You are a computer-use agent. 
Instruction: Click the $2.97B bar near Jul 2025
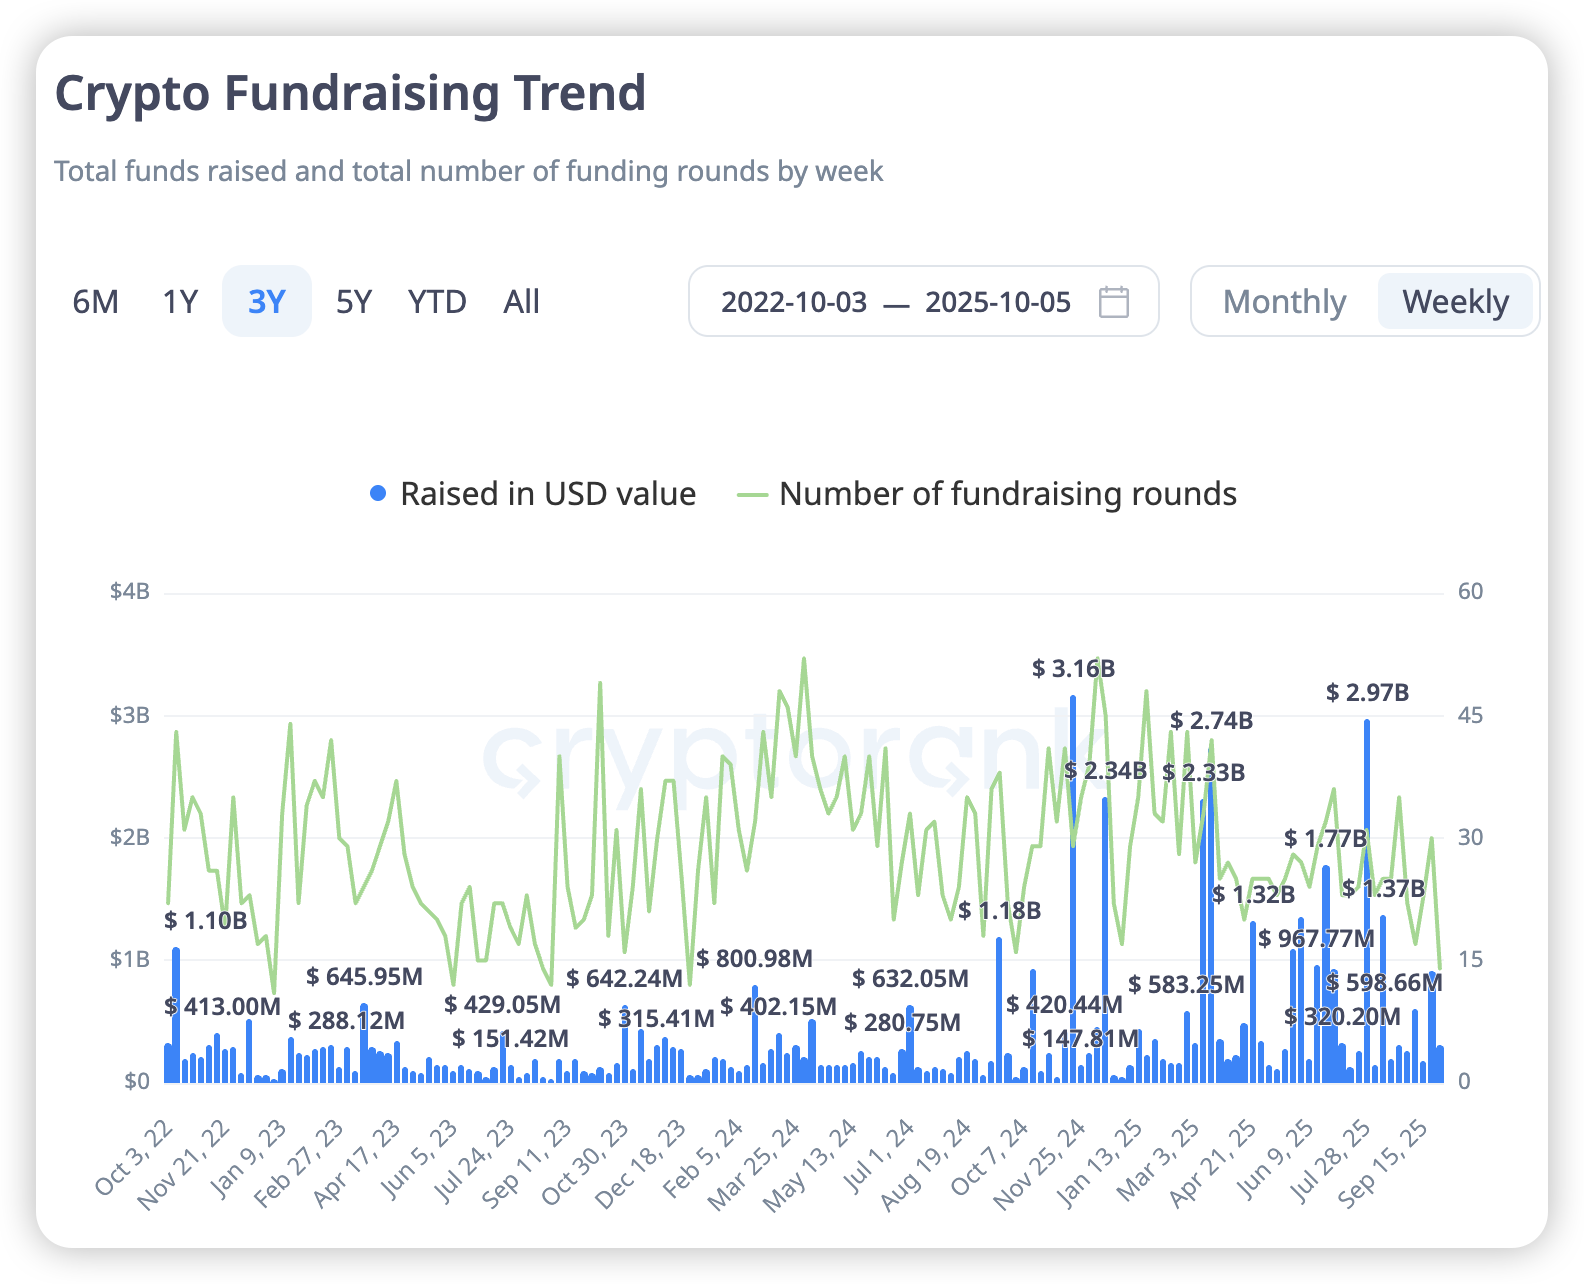1367,900
